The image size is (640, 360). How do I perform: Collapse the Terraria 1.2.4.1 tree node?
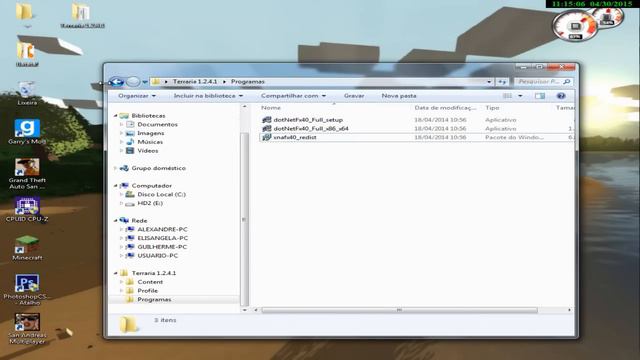coord(116,273)
